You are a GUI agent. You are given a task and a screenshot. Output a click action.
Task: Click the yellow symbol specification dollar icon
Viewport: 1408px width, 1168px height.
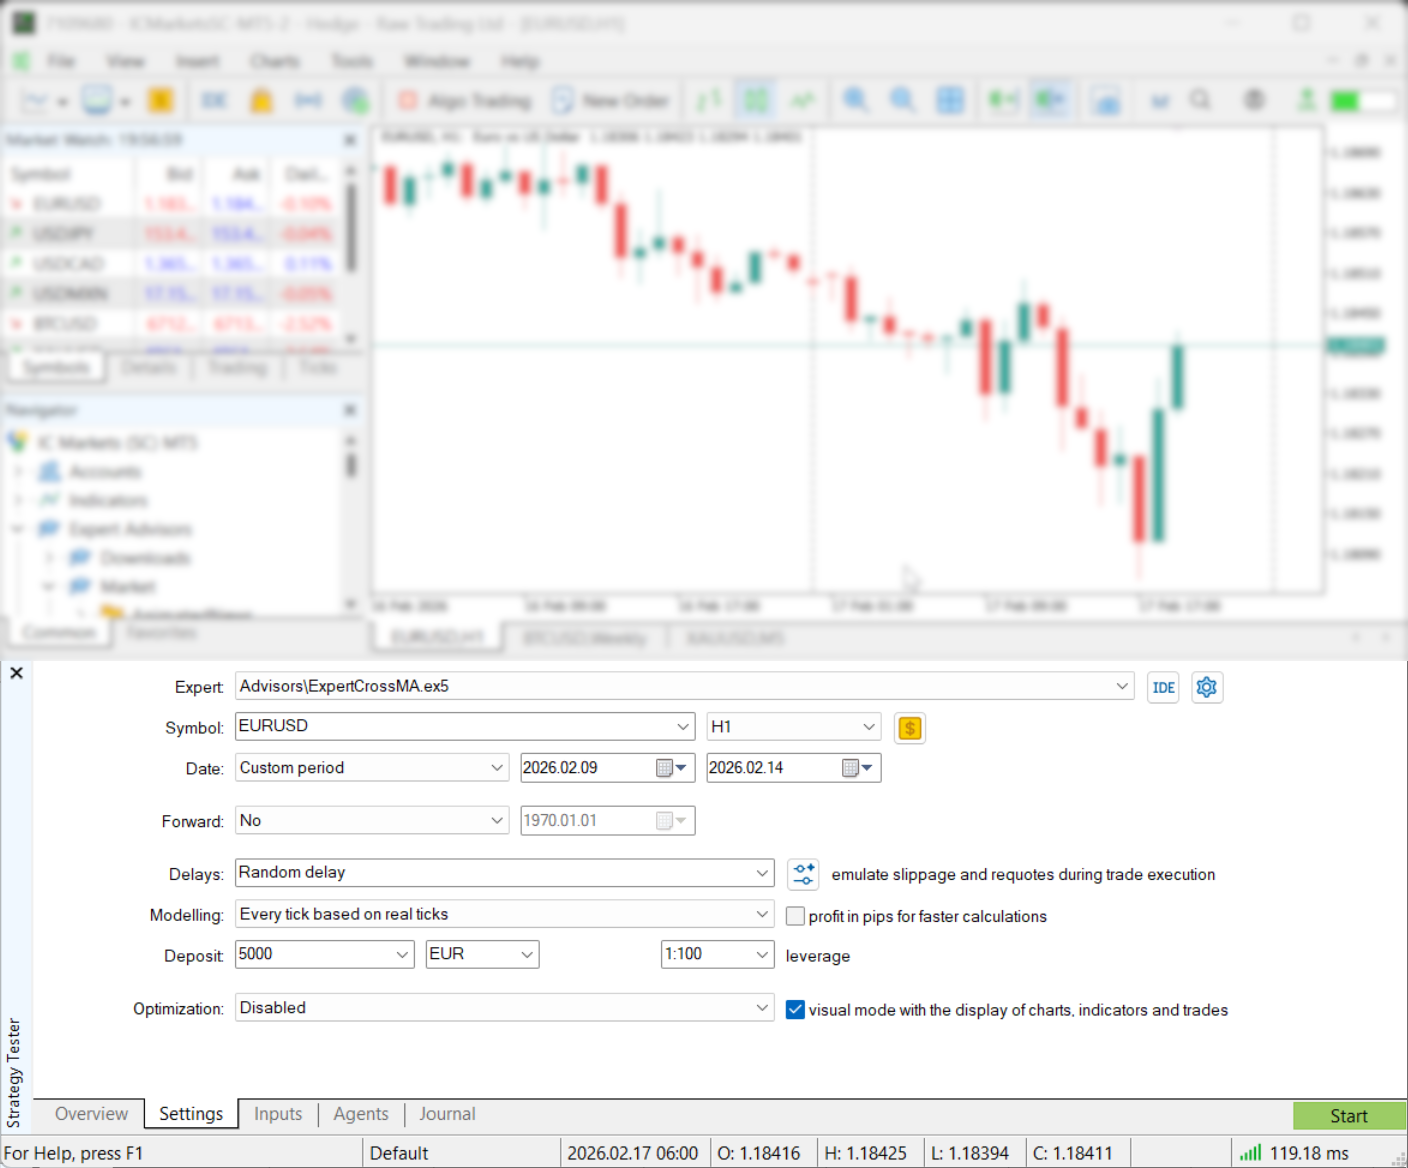909,728
